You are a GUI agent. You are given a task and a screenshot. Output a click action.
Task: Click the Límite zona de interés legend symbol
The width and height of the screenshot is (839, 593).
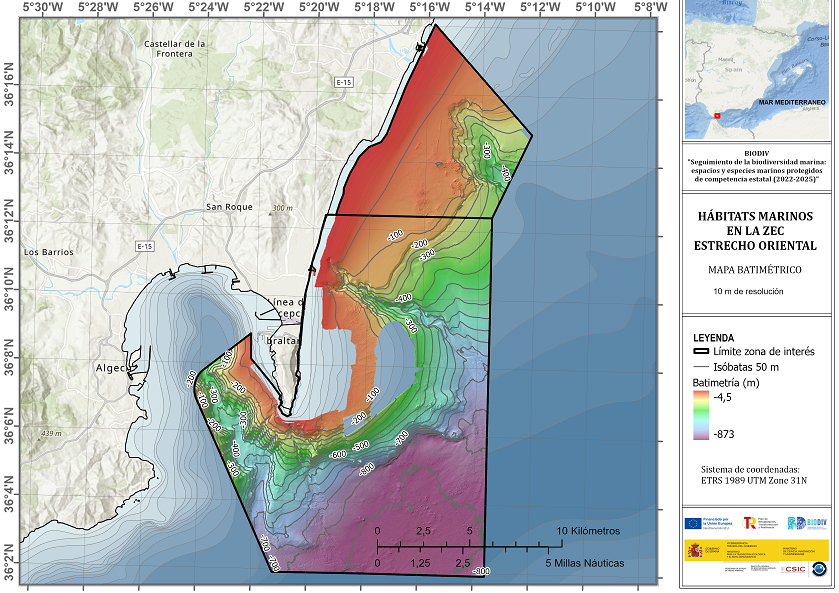(x=701, y=352)
